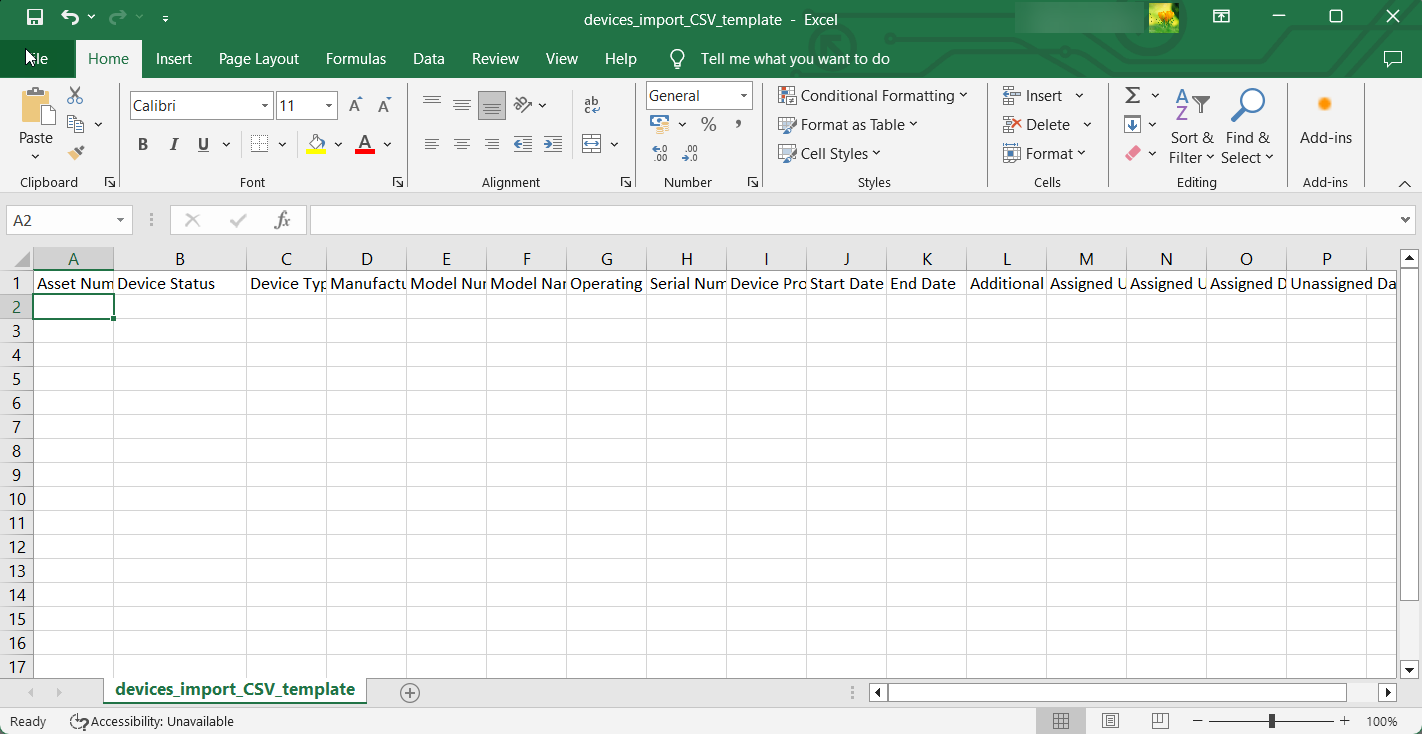Click Sort & Filter button
Screen dimensions: 1422x734
(x=1192, y=126)
